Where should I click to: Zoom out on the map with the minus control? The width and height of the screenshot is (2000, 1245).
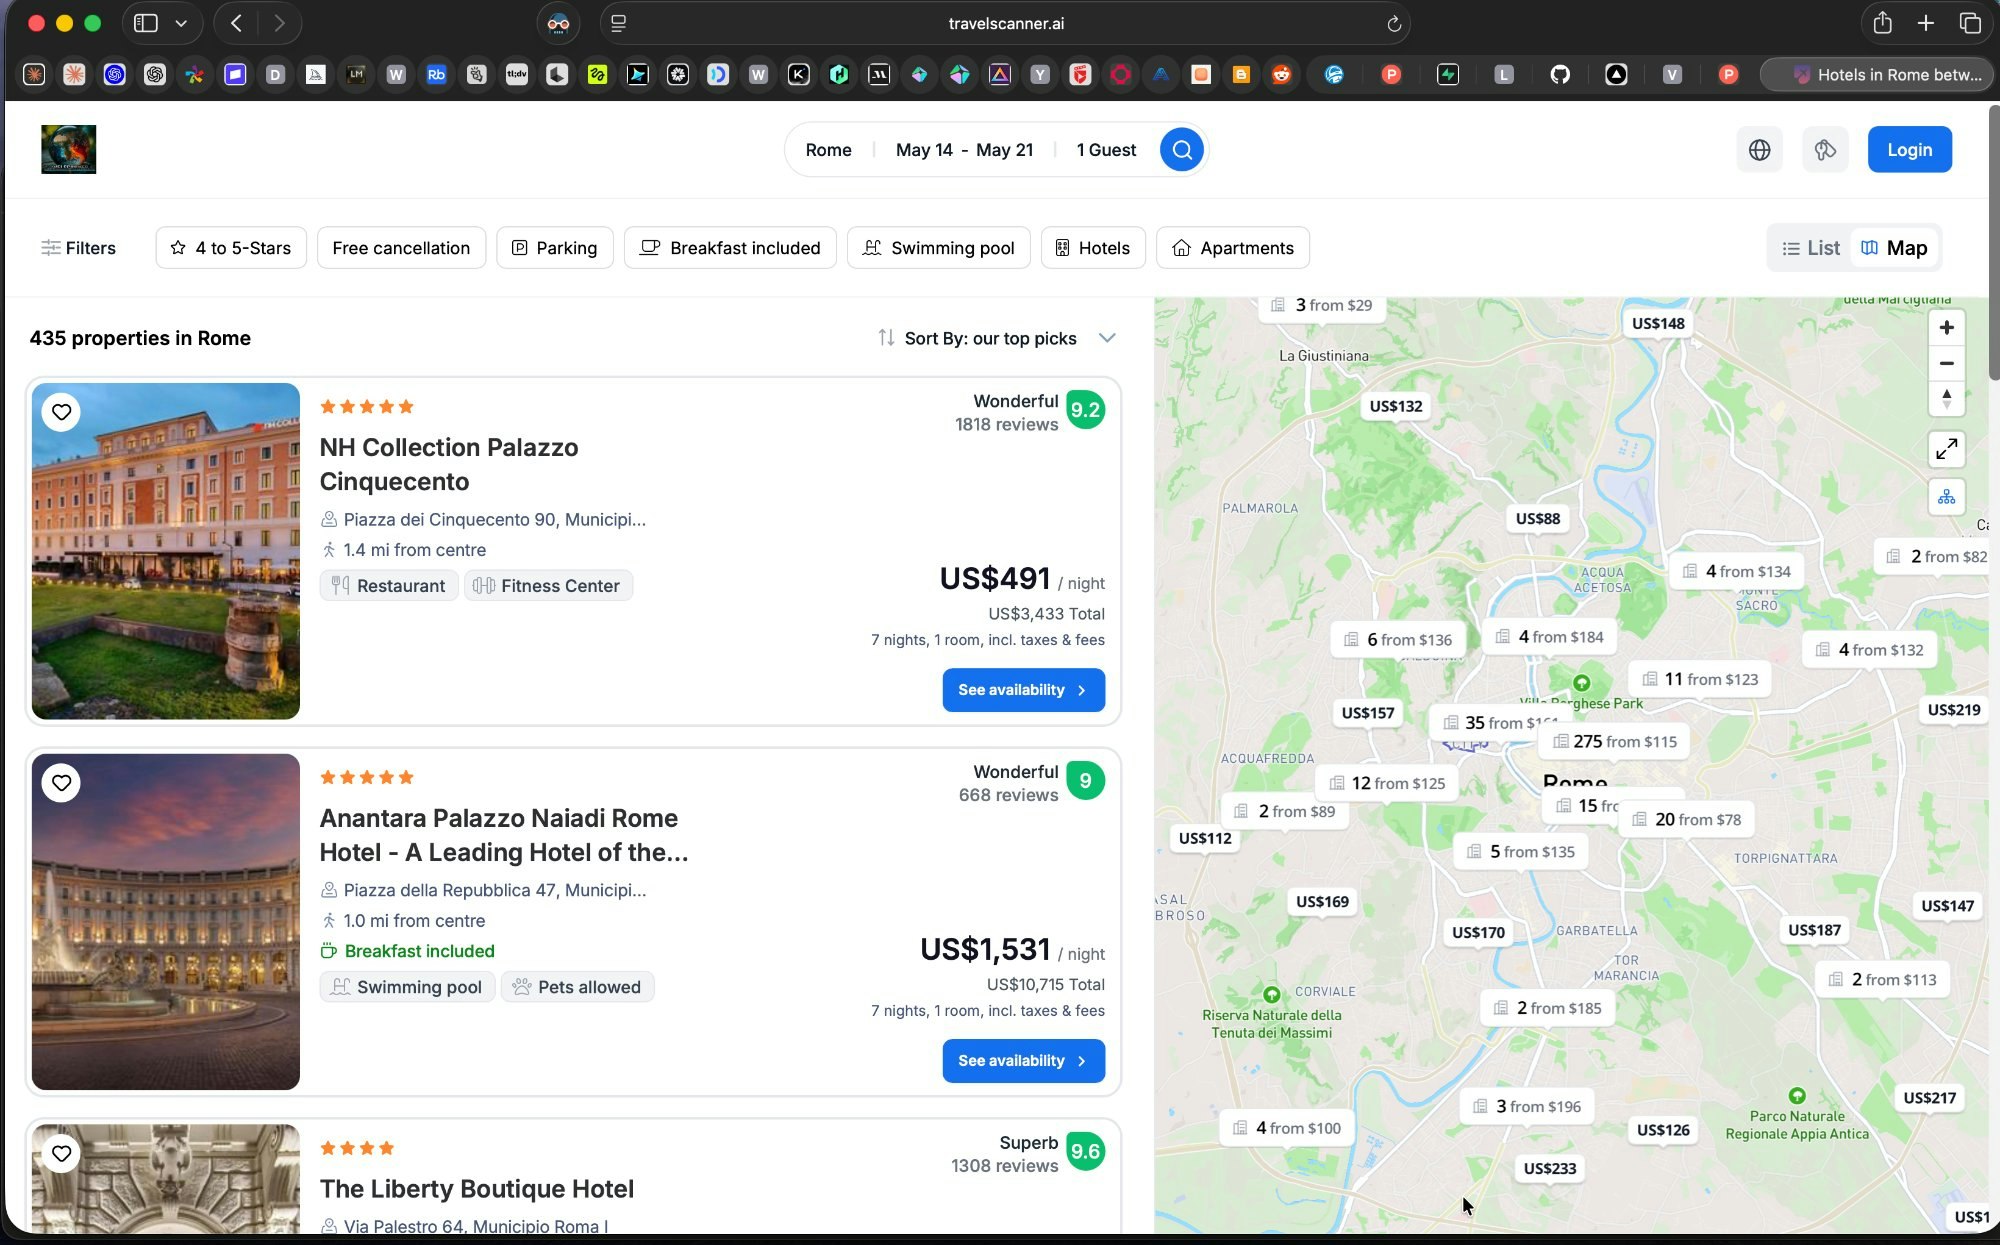(1946, 363)
